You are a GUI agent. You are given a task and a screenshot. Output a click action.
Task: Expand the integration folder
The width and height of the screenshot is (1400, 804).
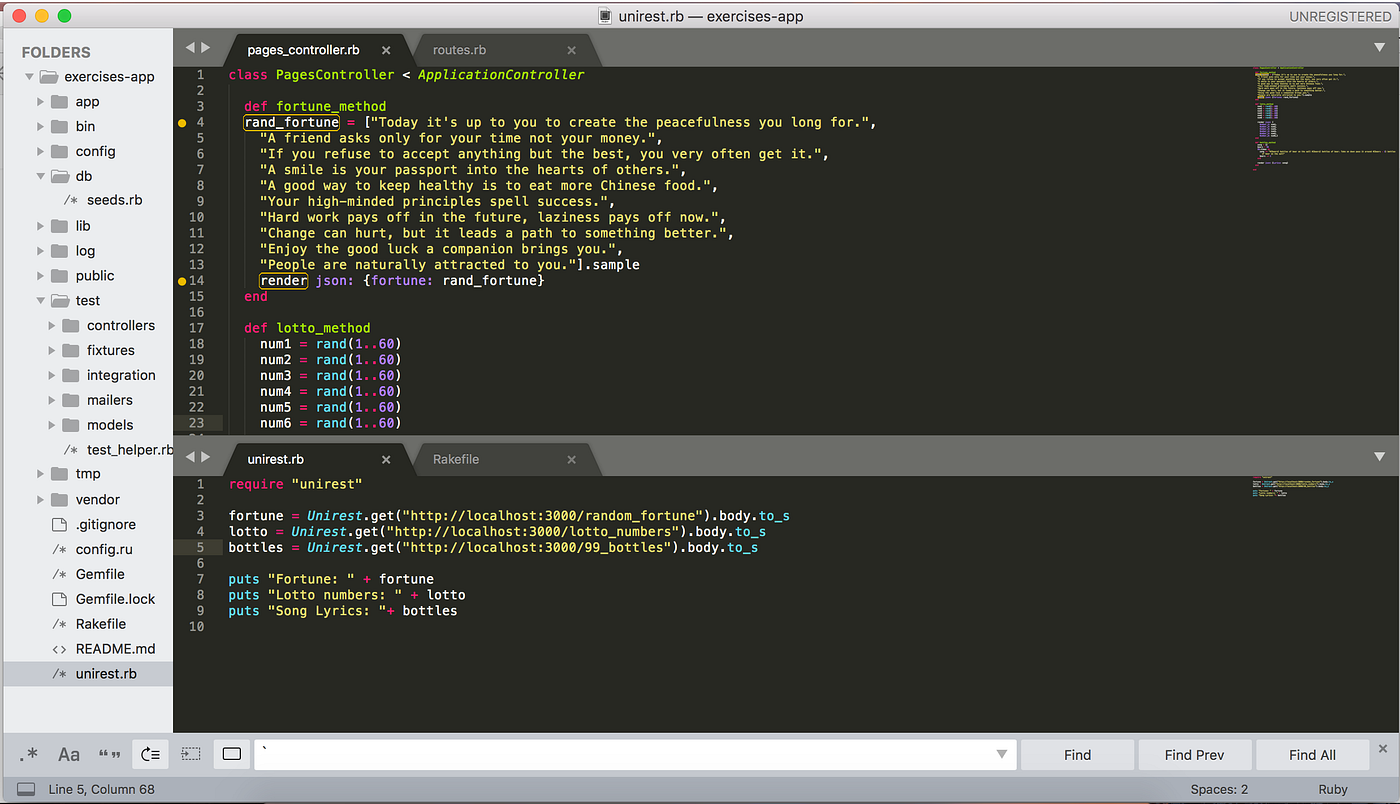click(x=52, y=376)
